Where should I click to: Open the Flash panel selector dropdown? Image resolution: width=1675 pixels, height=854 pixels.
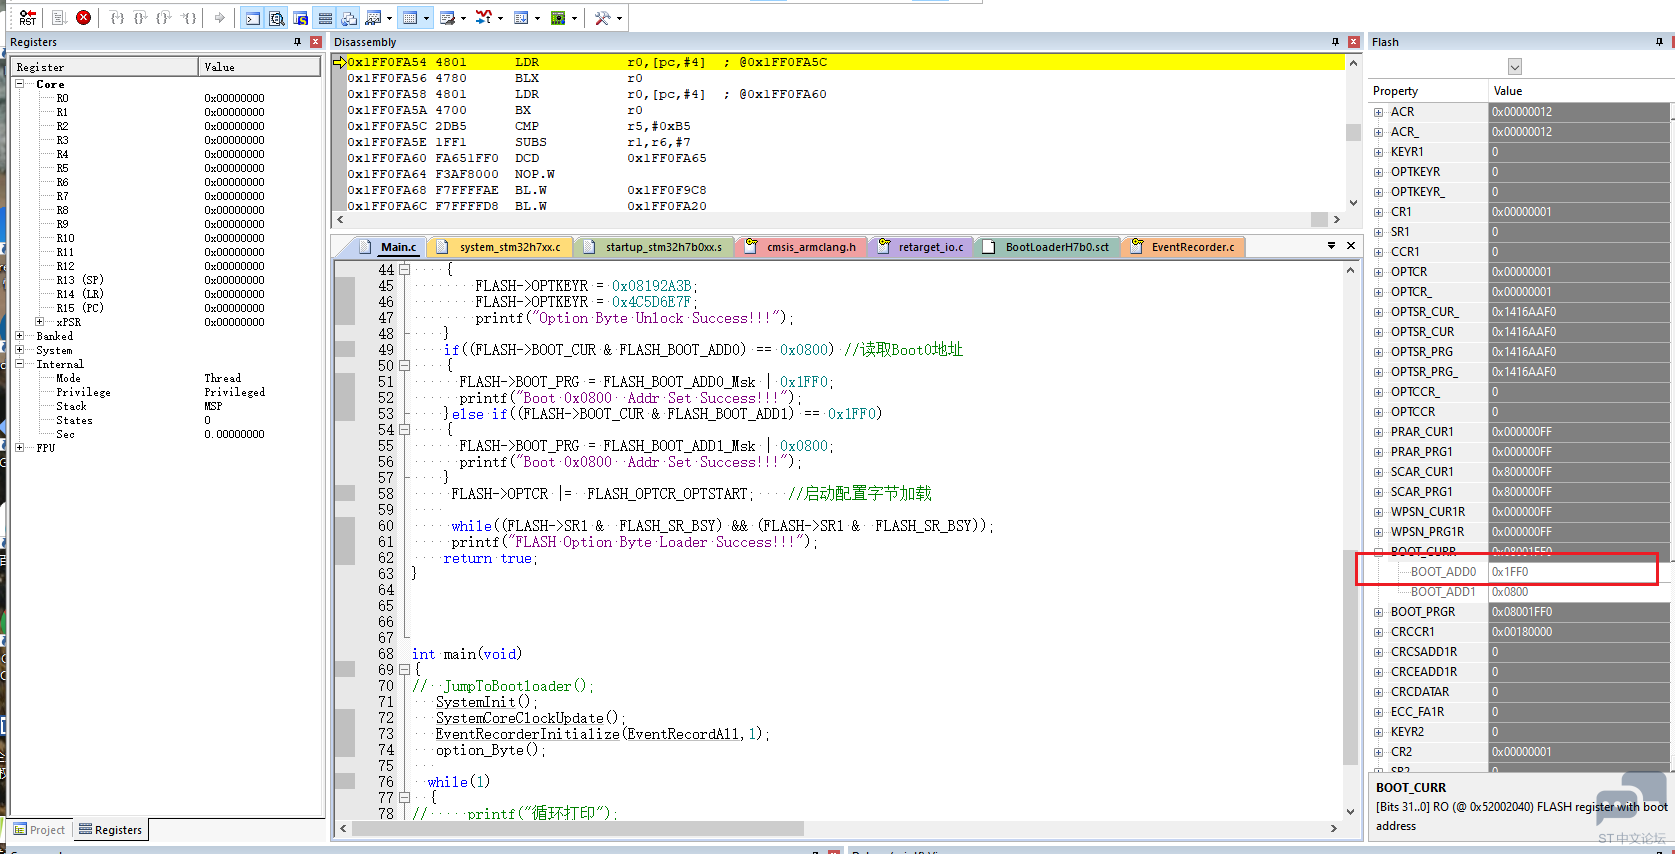pos(1515,67)
